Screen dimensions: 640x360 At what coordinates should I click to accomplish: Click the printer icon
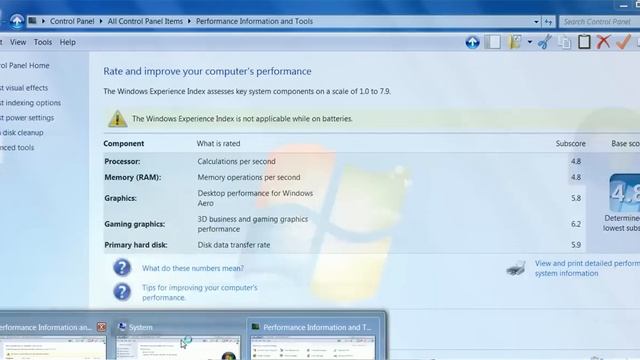point(516,268)
